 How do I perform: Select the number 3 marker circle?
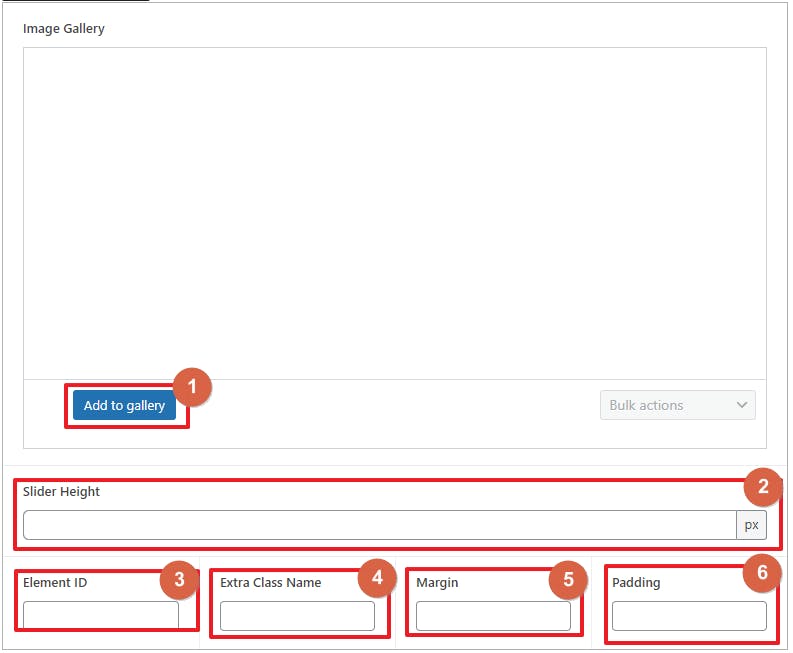pos(179,578)
